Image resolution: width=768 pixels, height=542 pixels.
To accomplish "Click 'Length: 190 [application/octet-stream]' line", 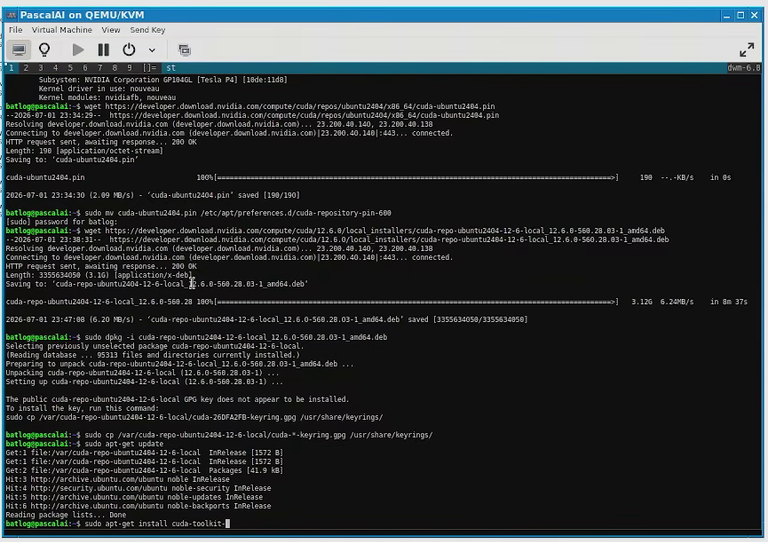I will tap(84, 151).
